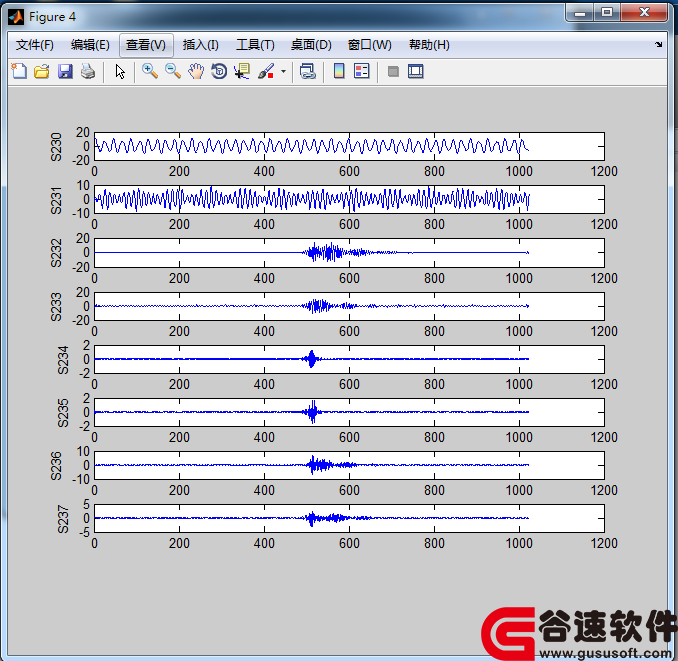Viewport: 678px width, 661px height.
Task: Click the New Figure toolbar icon
Action: click(19, 71)
